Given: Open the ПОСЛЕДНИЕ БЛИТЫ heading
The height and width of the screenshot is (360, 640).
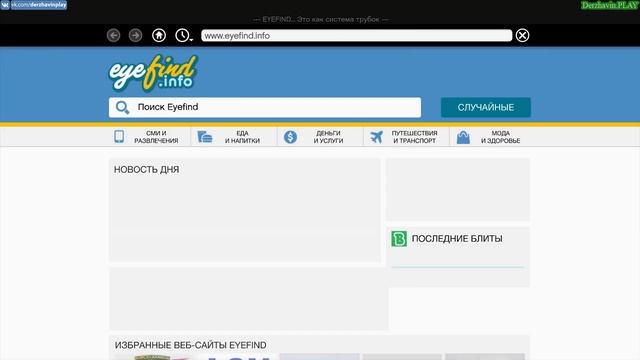Looking at the screenshot, I should (x=457, y=239).
